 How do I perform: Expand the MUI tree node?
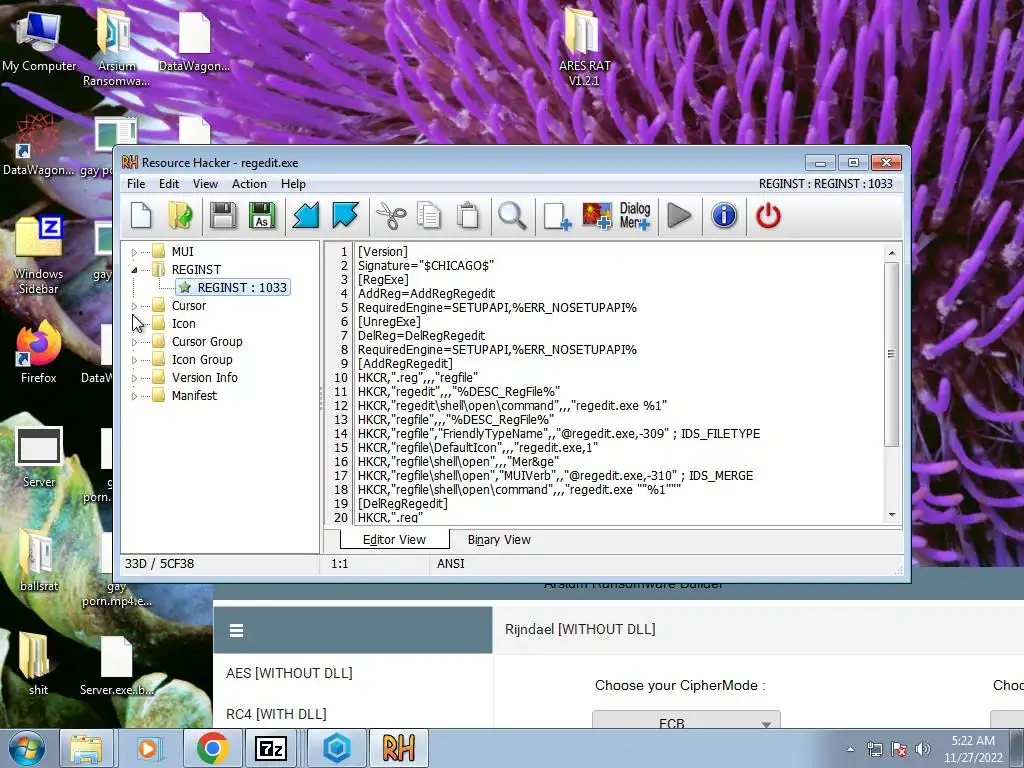[x=135, y=252]
